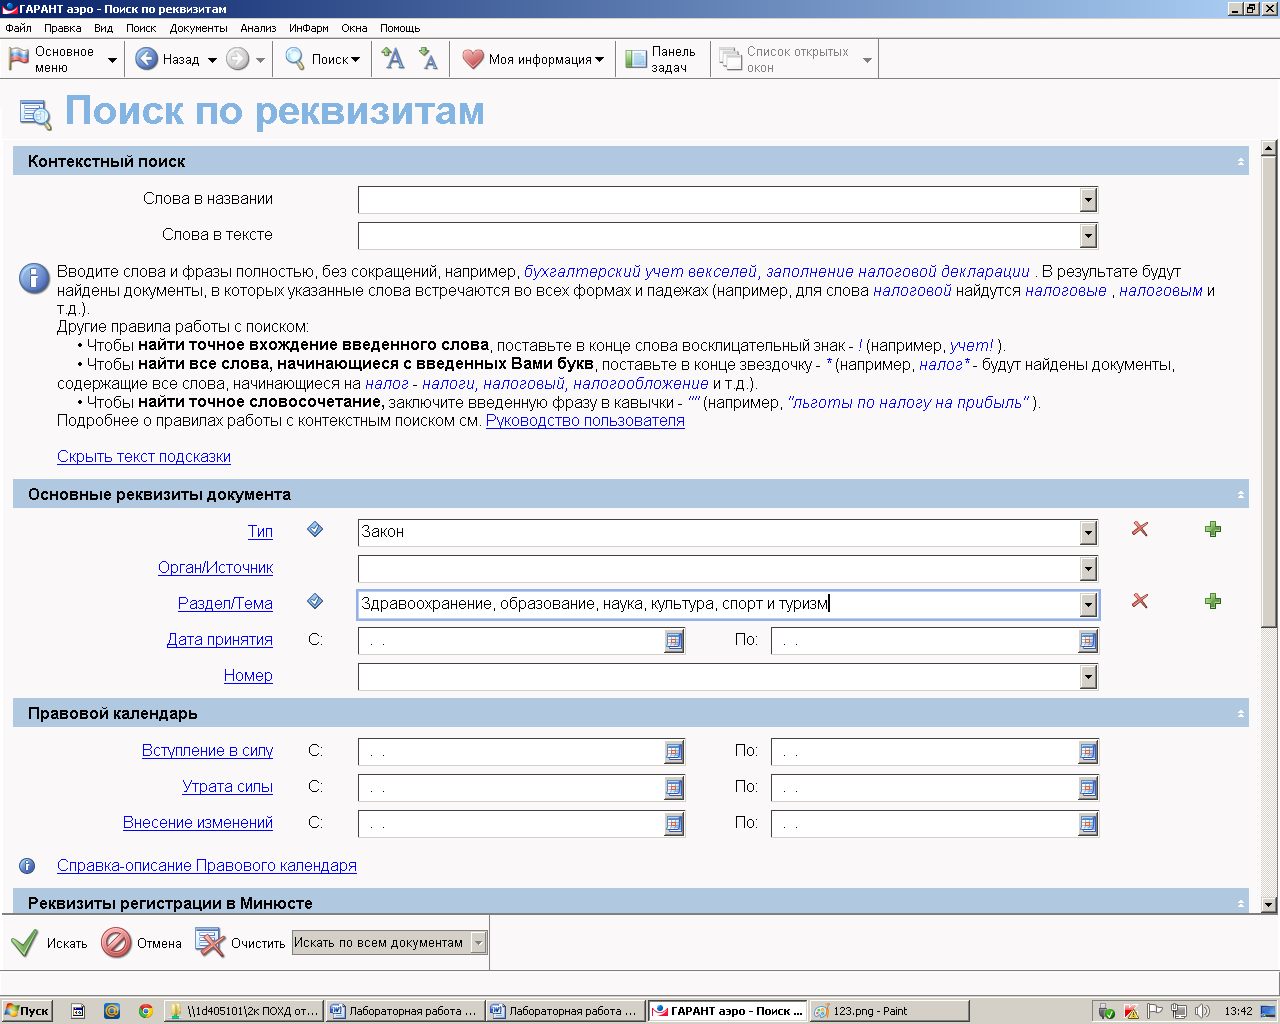Screen dimensions: 1280x1024
Task: Add another Раздел/Тема field with green plus
Action: [1213, 601]
